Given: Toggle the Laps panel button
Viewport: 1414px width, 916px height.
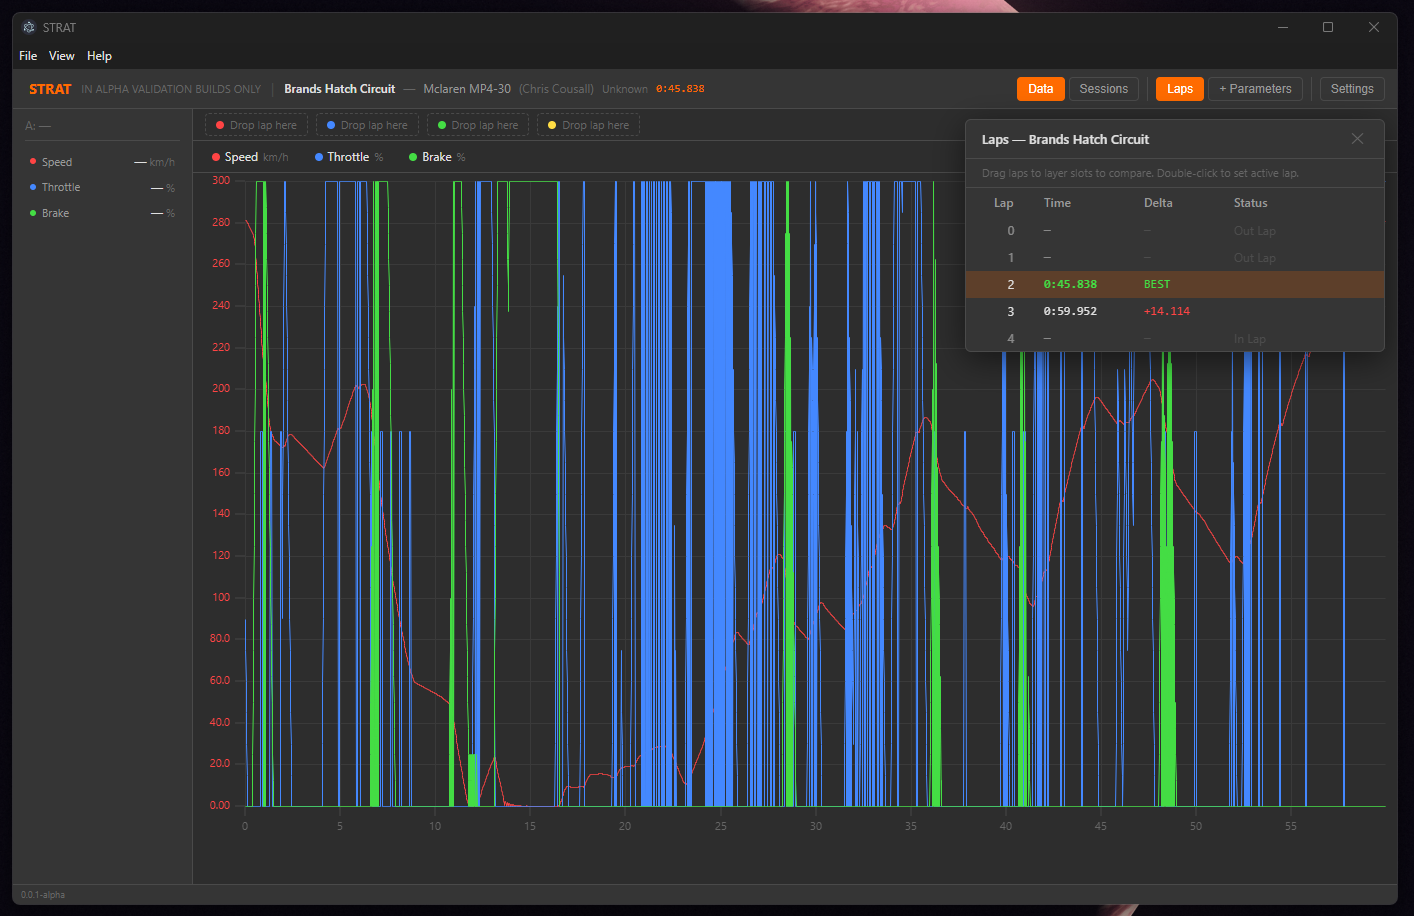Looking at the screenshot, I should (1179, 89).
